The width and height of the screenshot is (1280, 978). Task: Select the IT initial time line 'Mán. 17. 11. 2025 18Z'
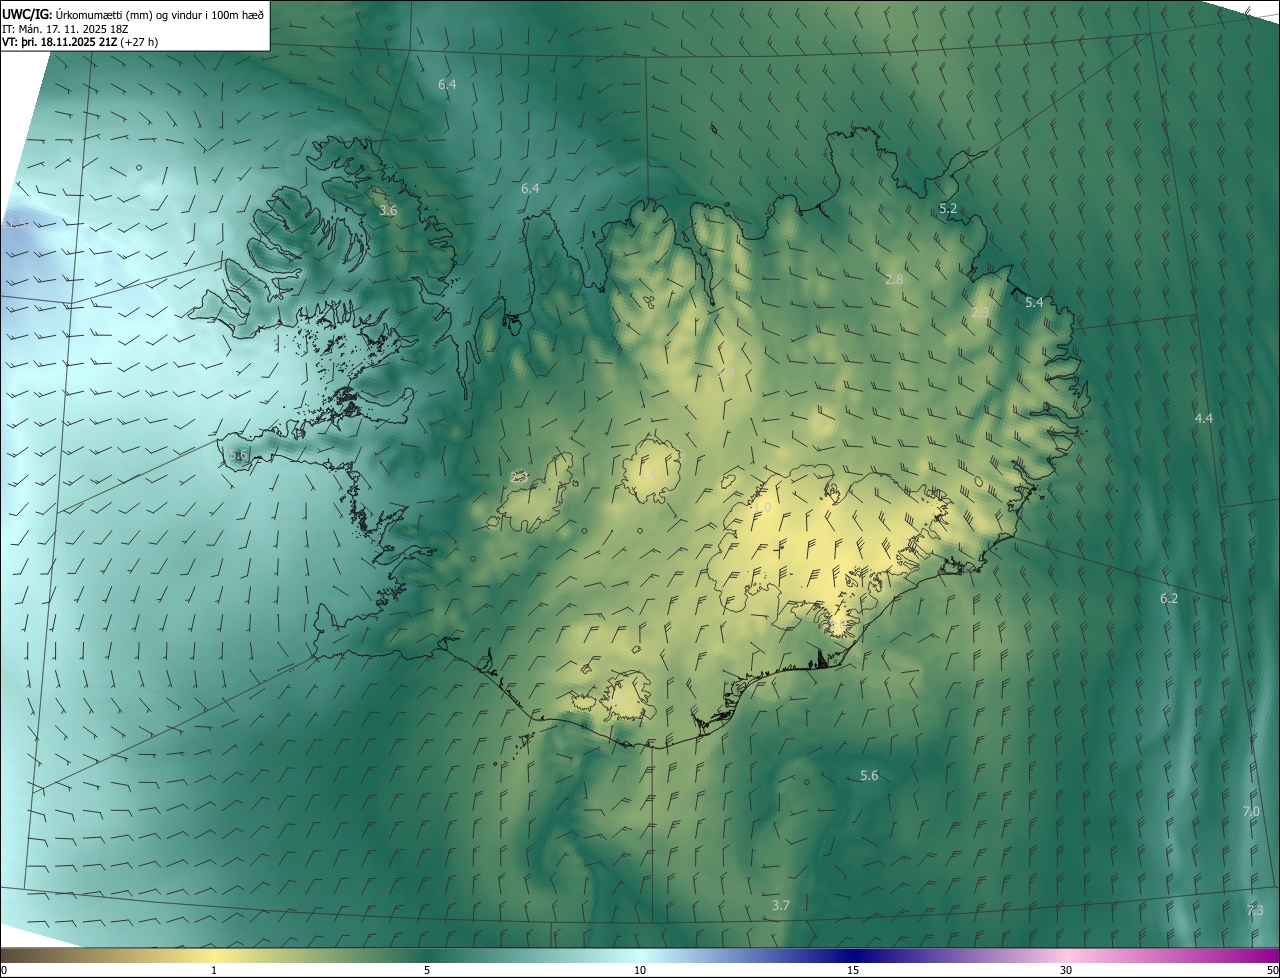(72, 28)
